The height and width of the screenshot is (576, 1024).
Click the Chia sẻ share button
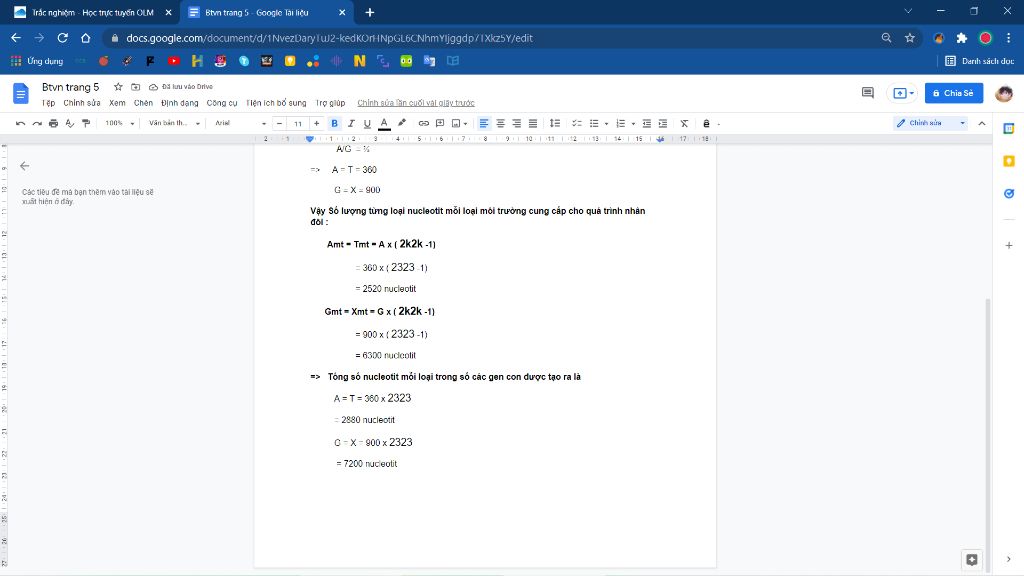click(954, 93)
